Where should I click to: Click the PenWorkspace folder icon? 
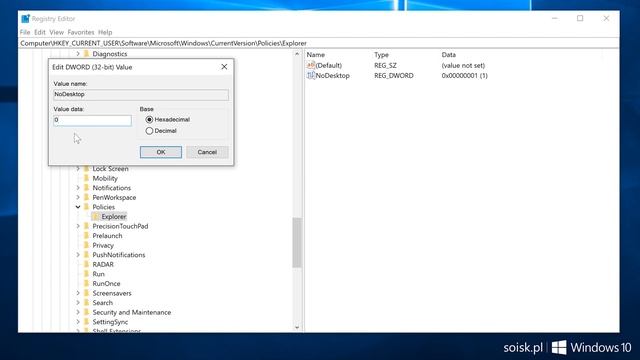pyautogui.click(x=87, y=198)
